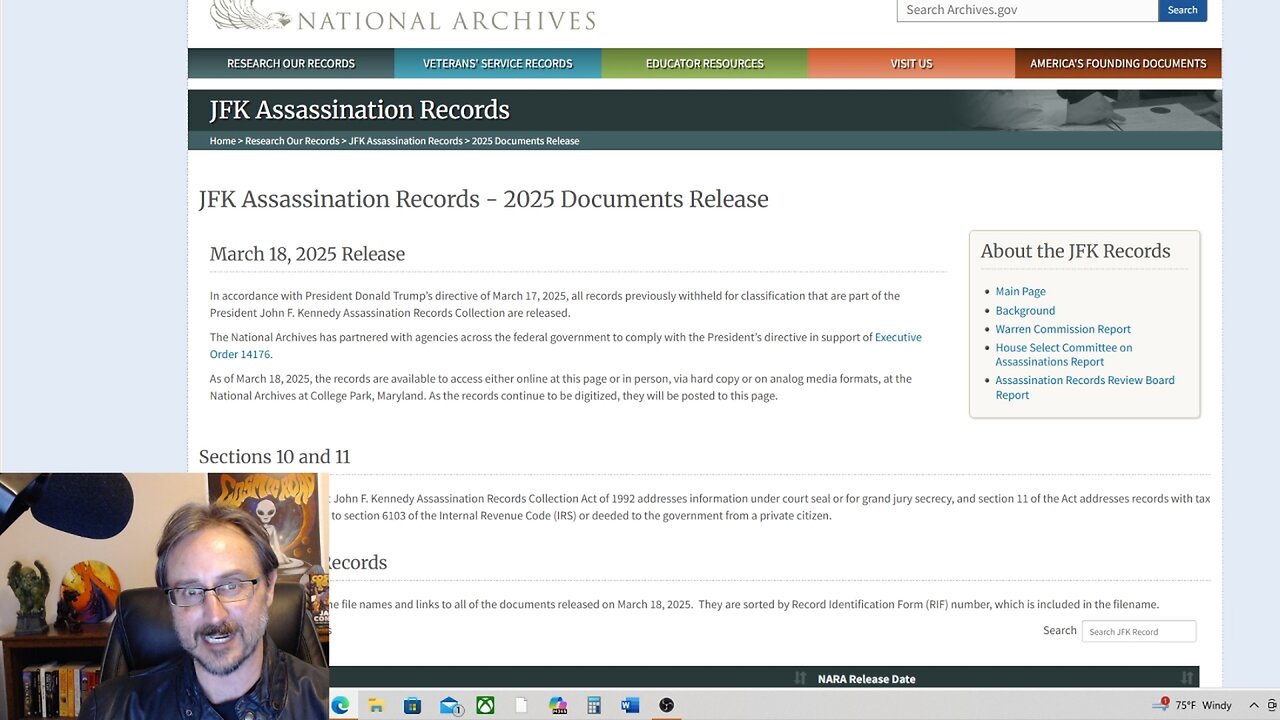Open America's Founding Documents menu
The image size is (1280, 720).
[x=1118, y=63]
